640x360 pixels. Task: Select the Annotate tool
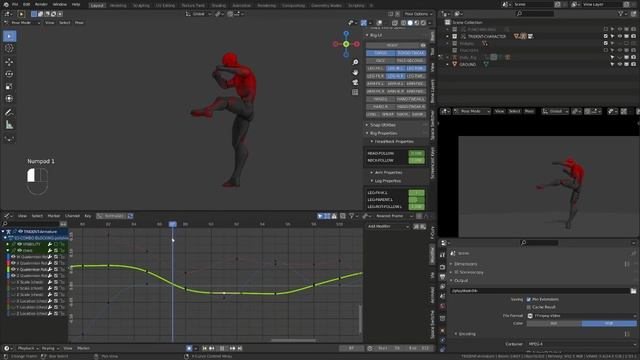pos(9,112)
